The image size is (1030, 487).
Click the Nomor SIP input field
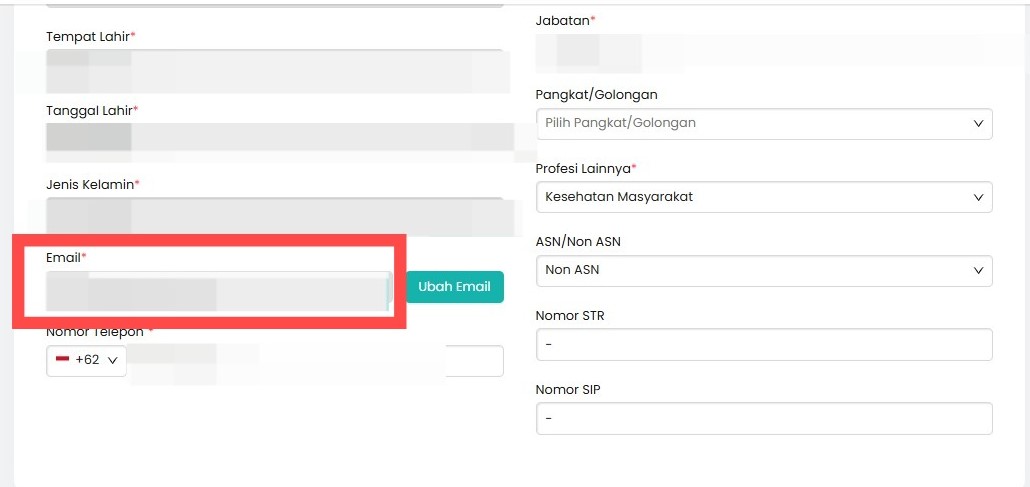[x=764, y=419]
